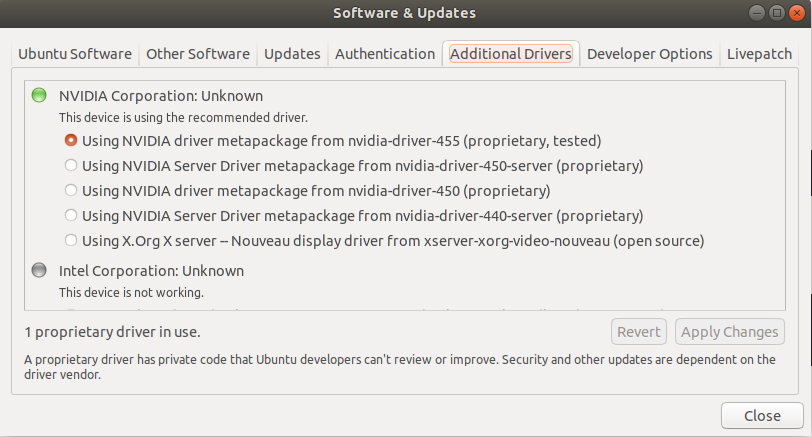Click 'Intel Corporation: Unknown' heading
812x437 pixels.
pyautogui.click(x=151, y=271)
